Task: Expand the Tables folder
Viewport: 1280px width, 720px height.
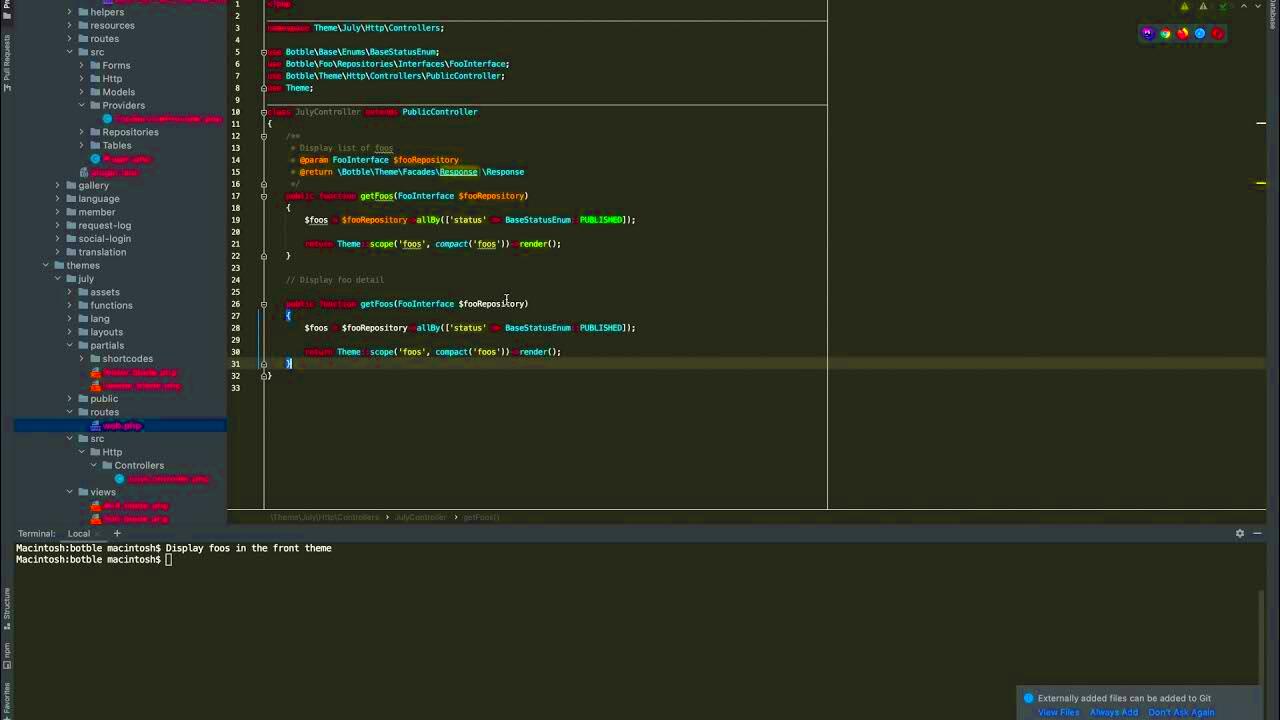Action: [82, 145]
